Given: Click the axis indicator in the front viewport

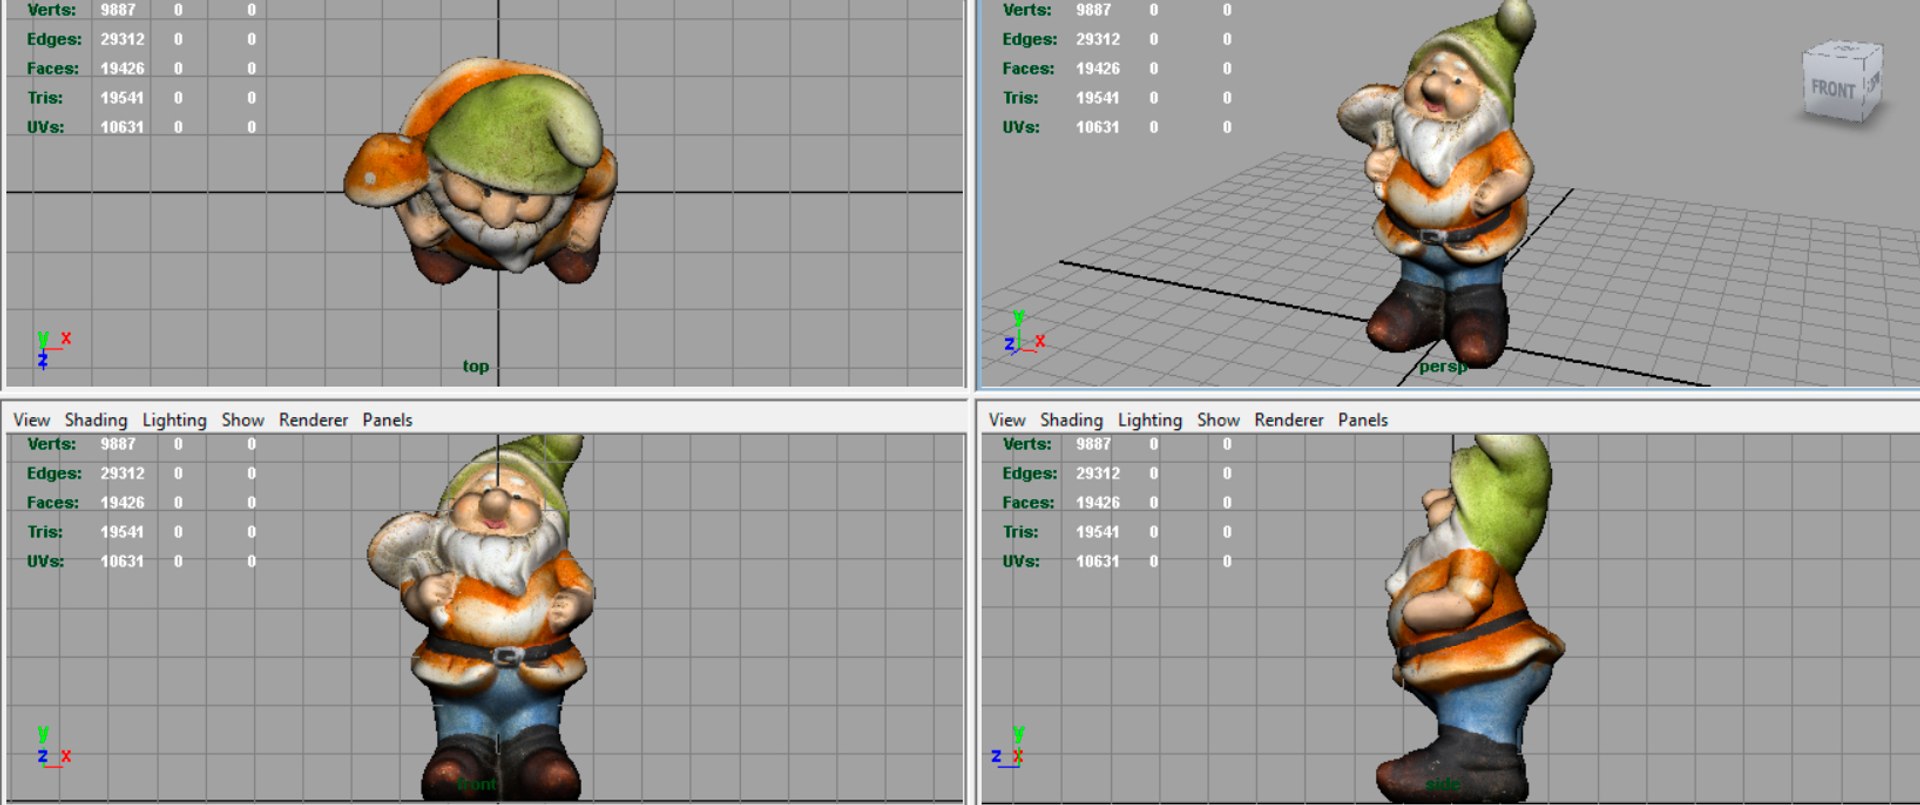Looking at the screenshot, I should point(53,746).
